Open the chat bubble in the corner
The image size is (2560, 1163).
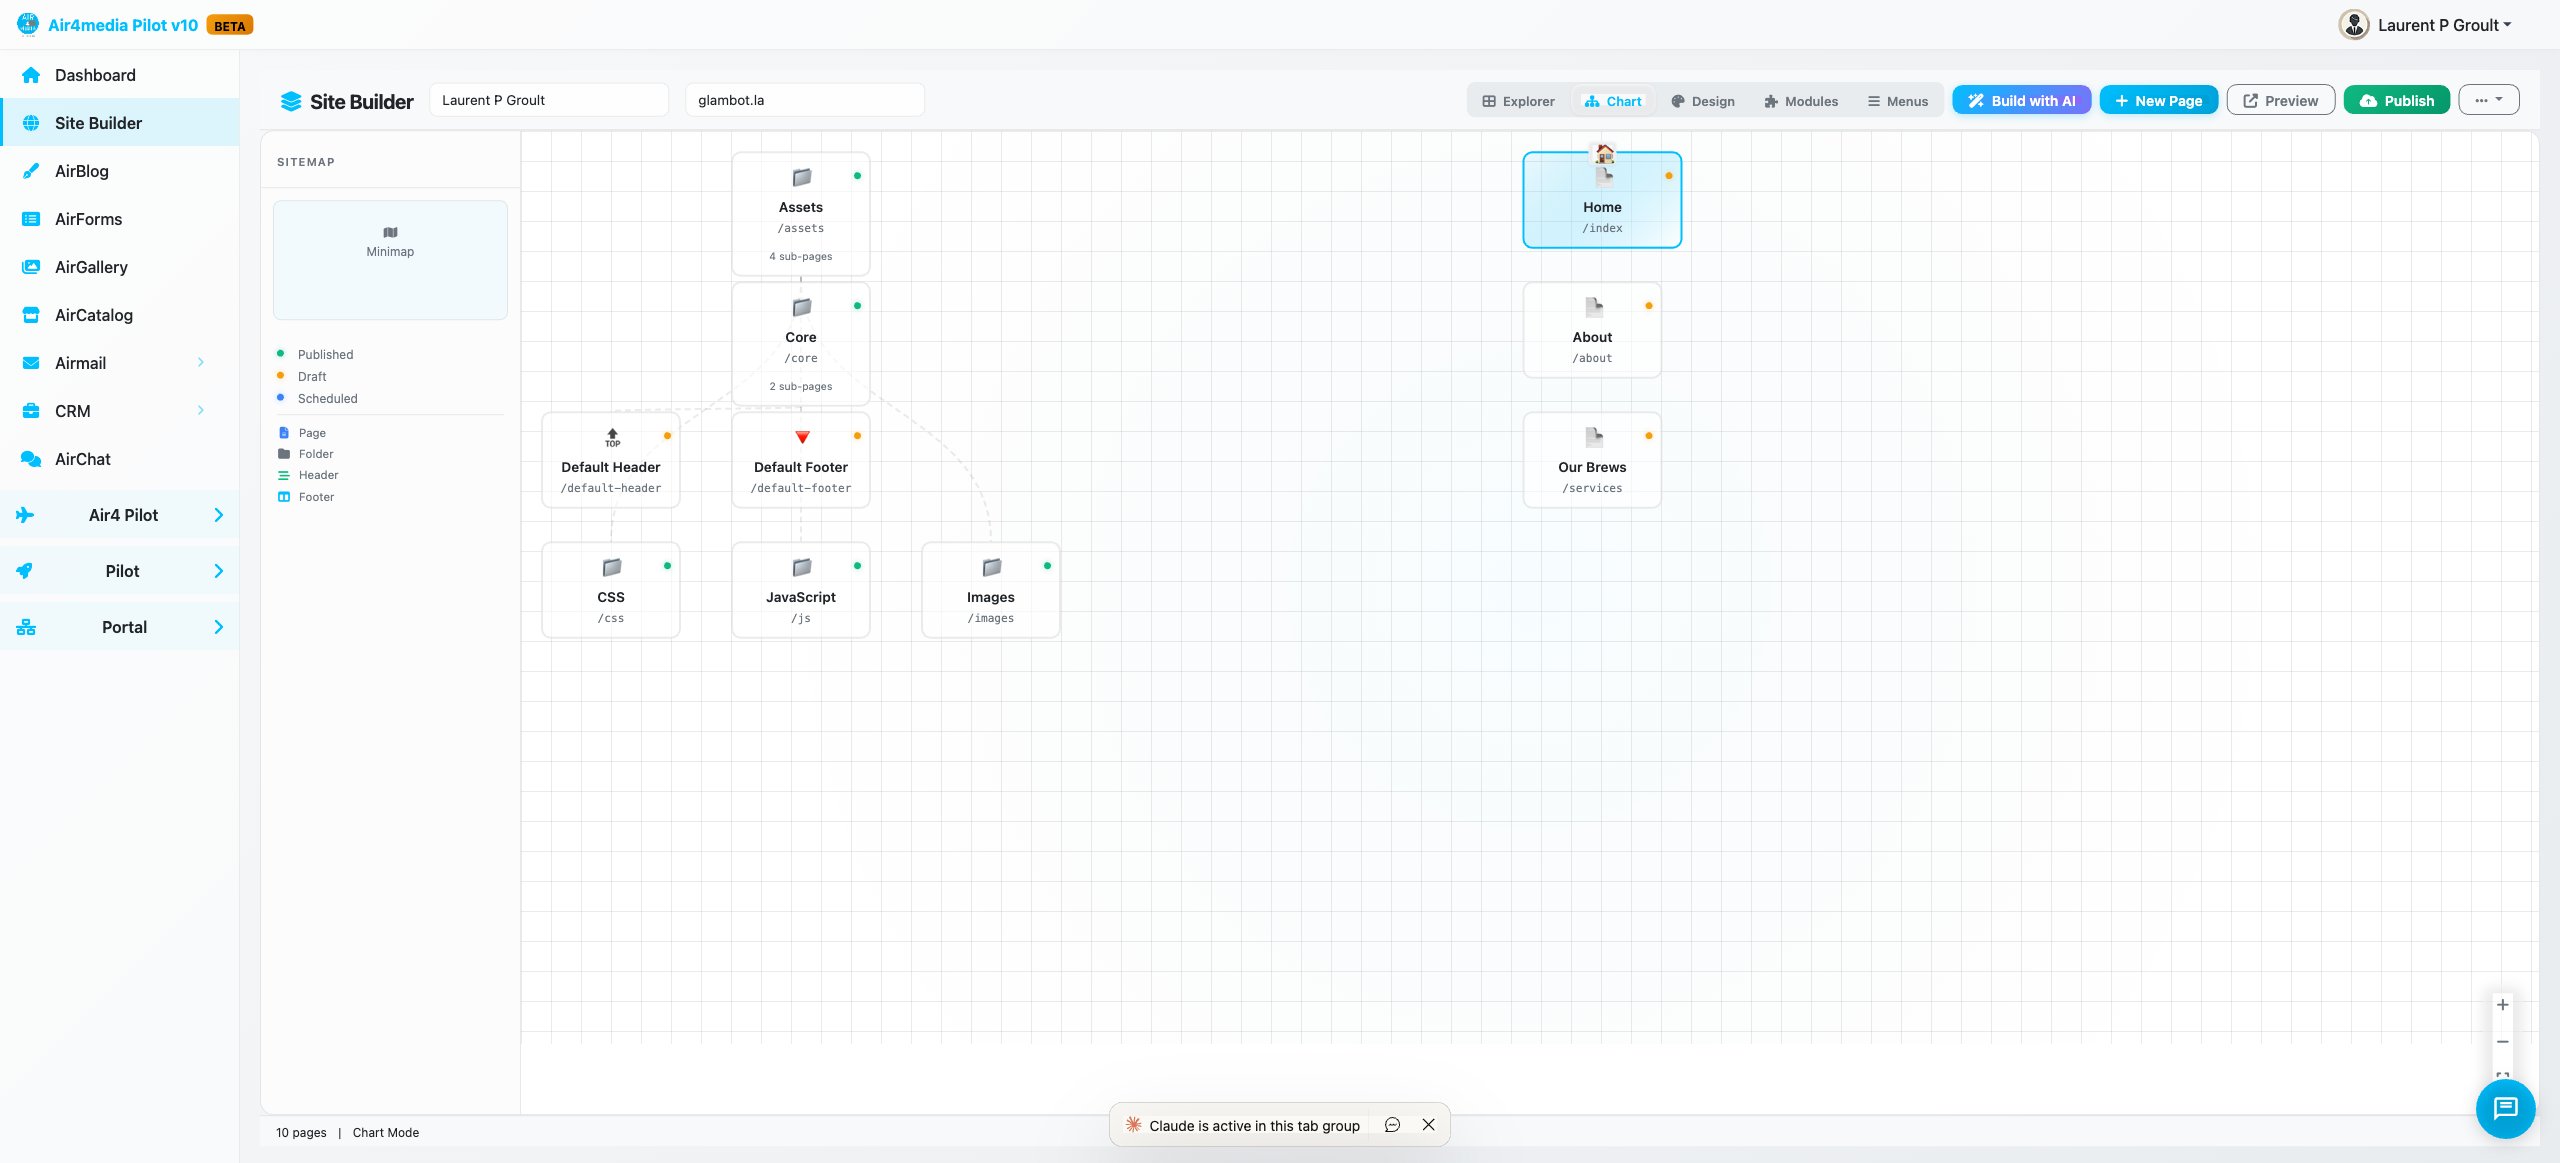[2506, 1108]
